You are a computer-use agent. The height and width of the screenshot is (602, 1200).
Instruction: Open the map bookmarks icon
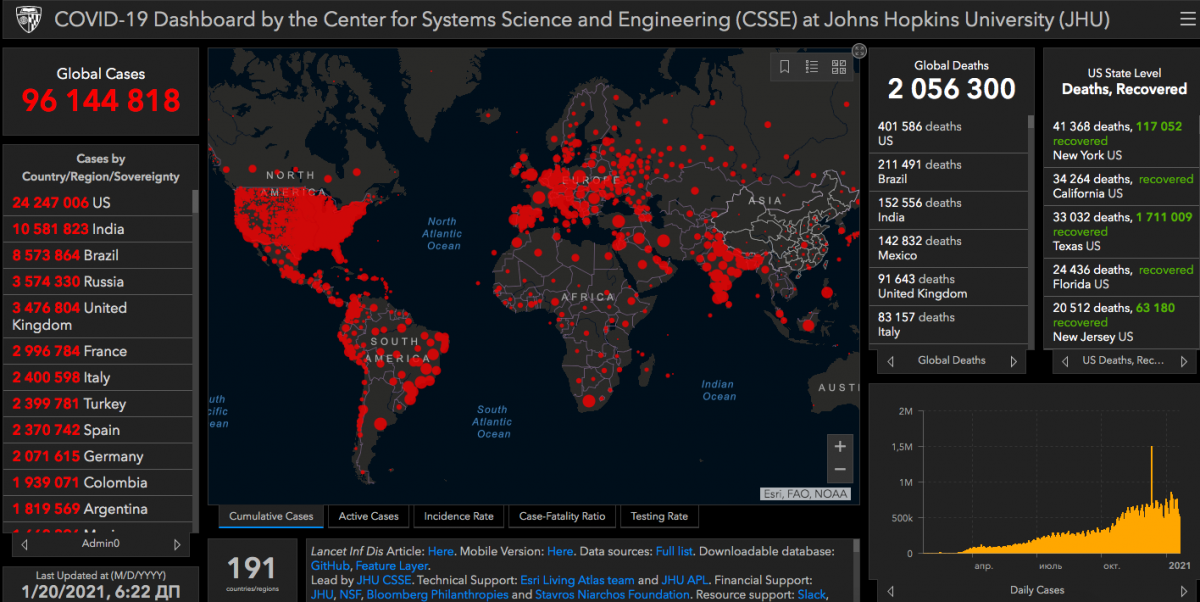click(785, 67)
